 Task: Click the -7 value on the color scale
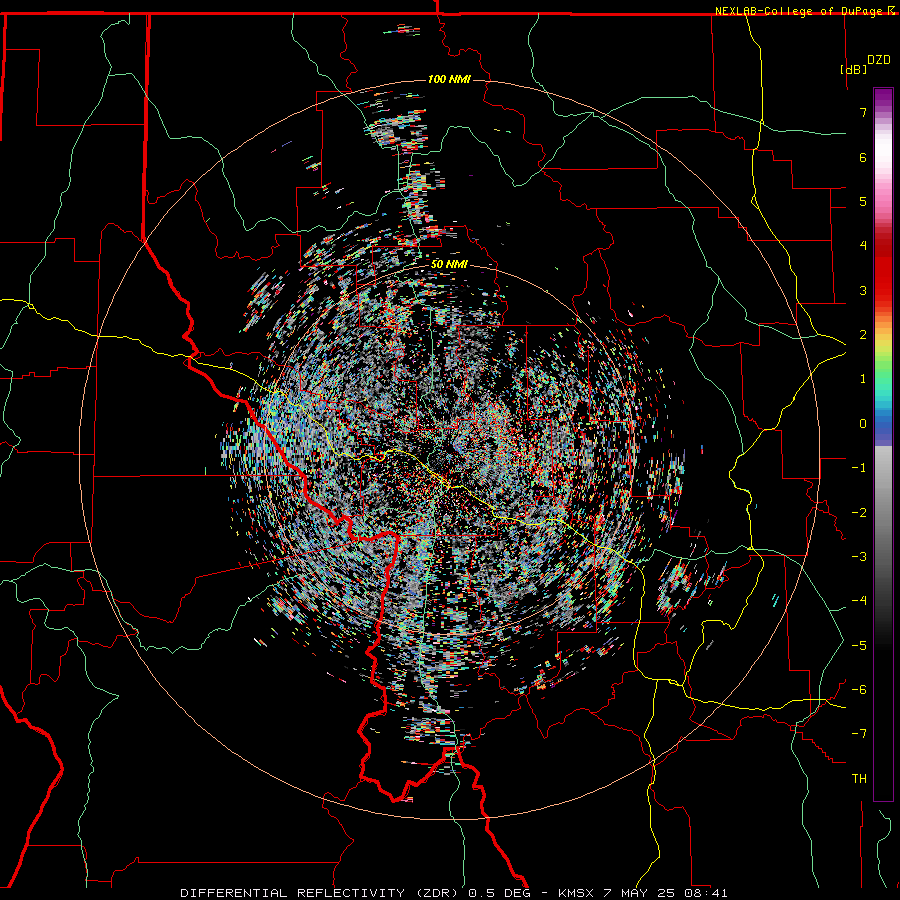(859, 734)
